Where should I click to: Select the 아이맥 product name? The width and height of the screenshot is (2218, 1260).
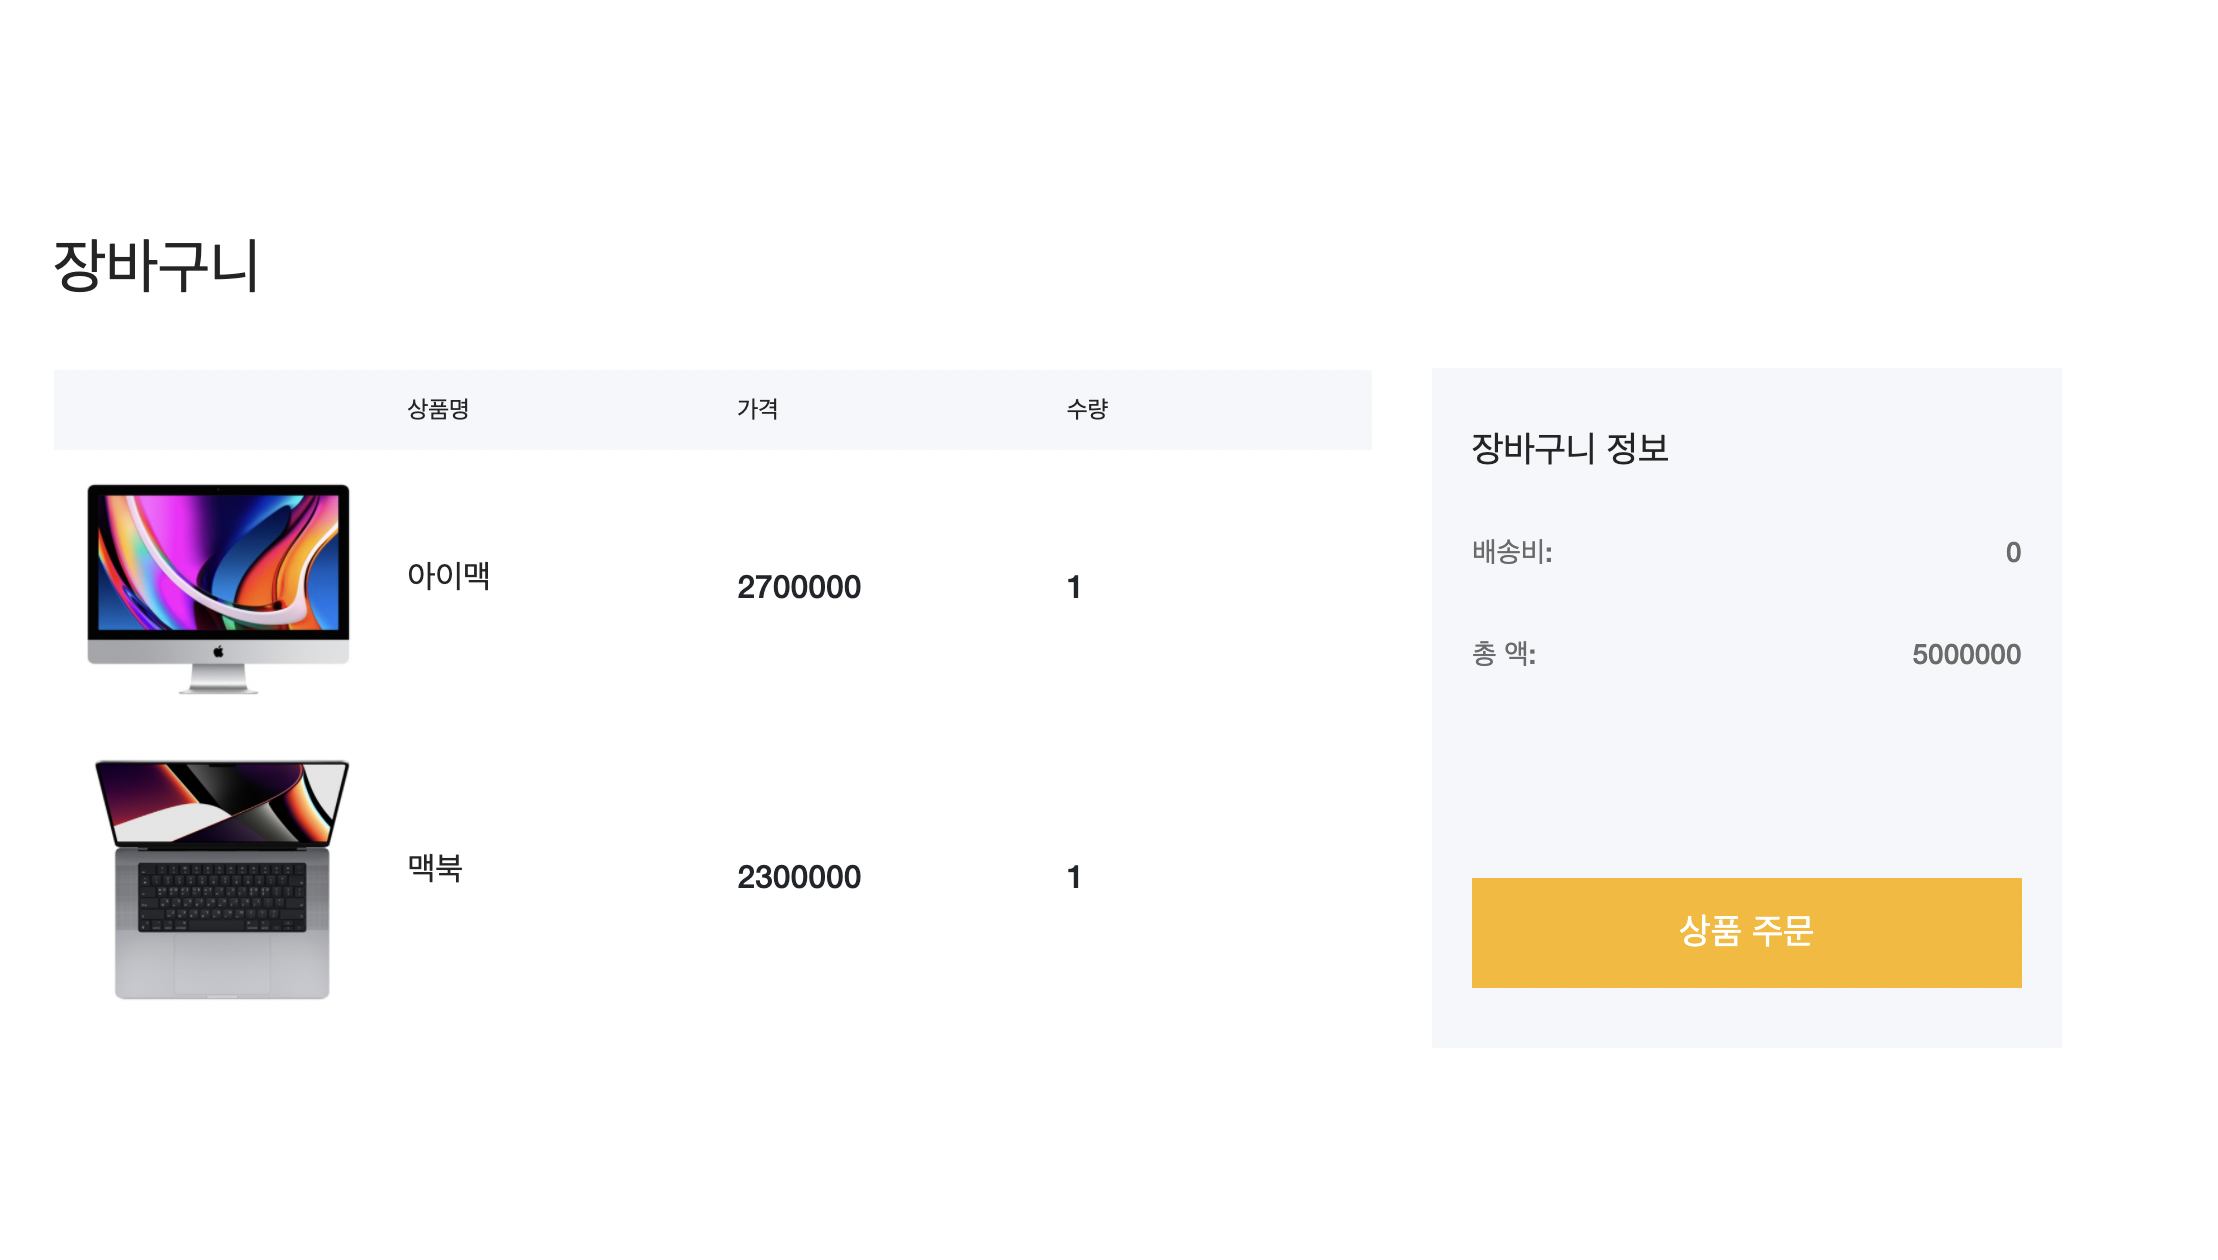click(x=450, y=576)
